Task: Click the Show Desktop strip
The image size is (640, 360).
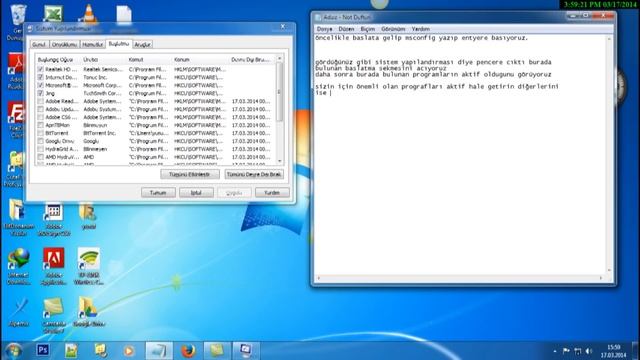Action: click(x=636, y=351)
